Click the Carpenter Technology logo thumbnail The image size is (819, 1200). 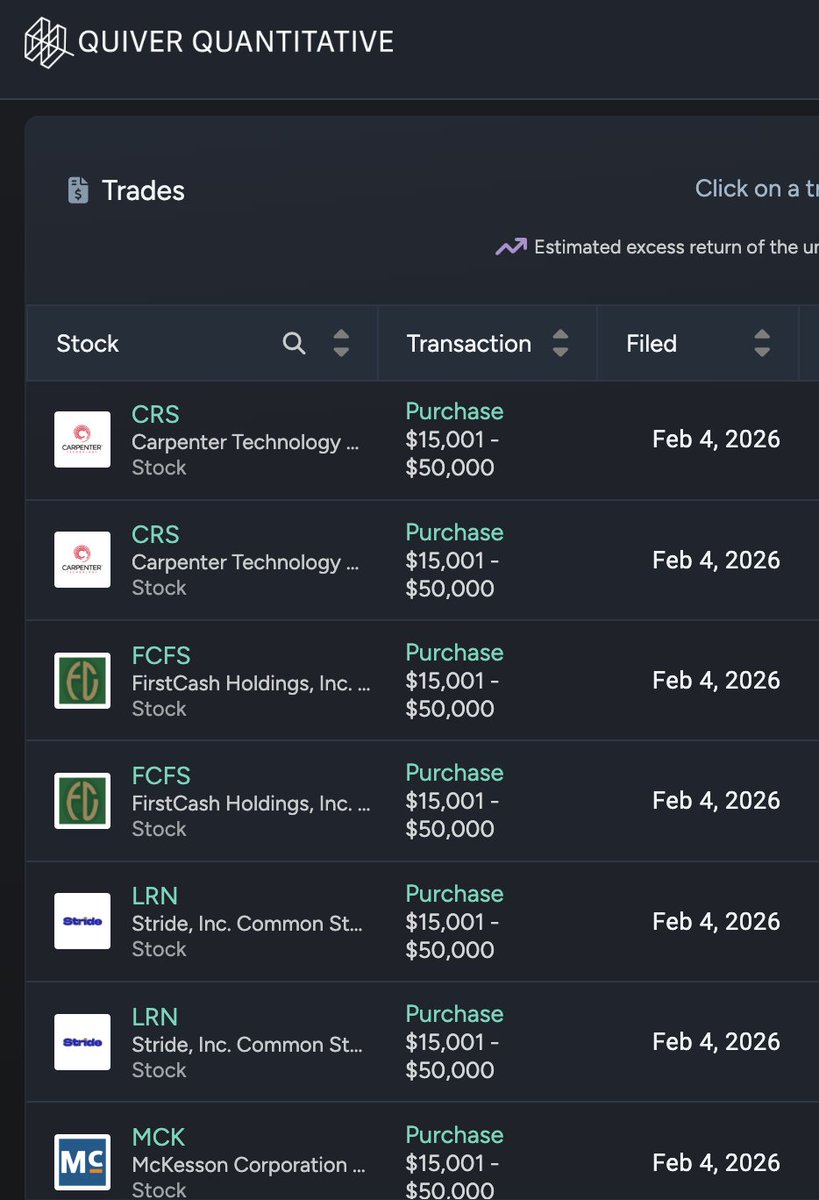pos(81,440)
